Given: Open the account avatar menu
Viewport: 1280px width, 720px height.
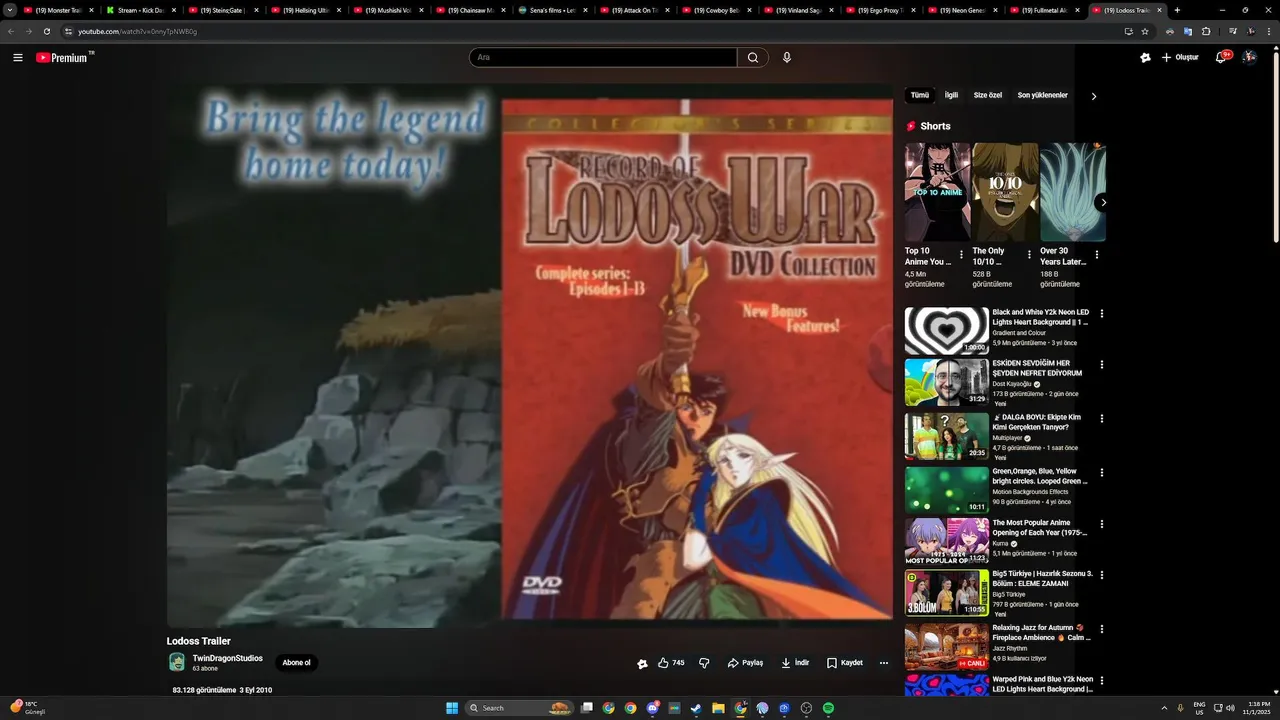Looking at the screenshot, I should tap(1249, 58).
